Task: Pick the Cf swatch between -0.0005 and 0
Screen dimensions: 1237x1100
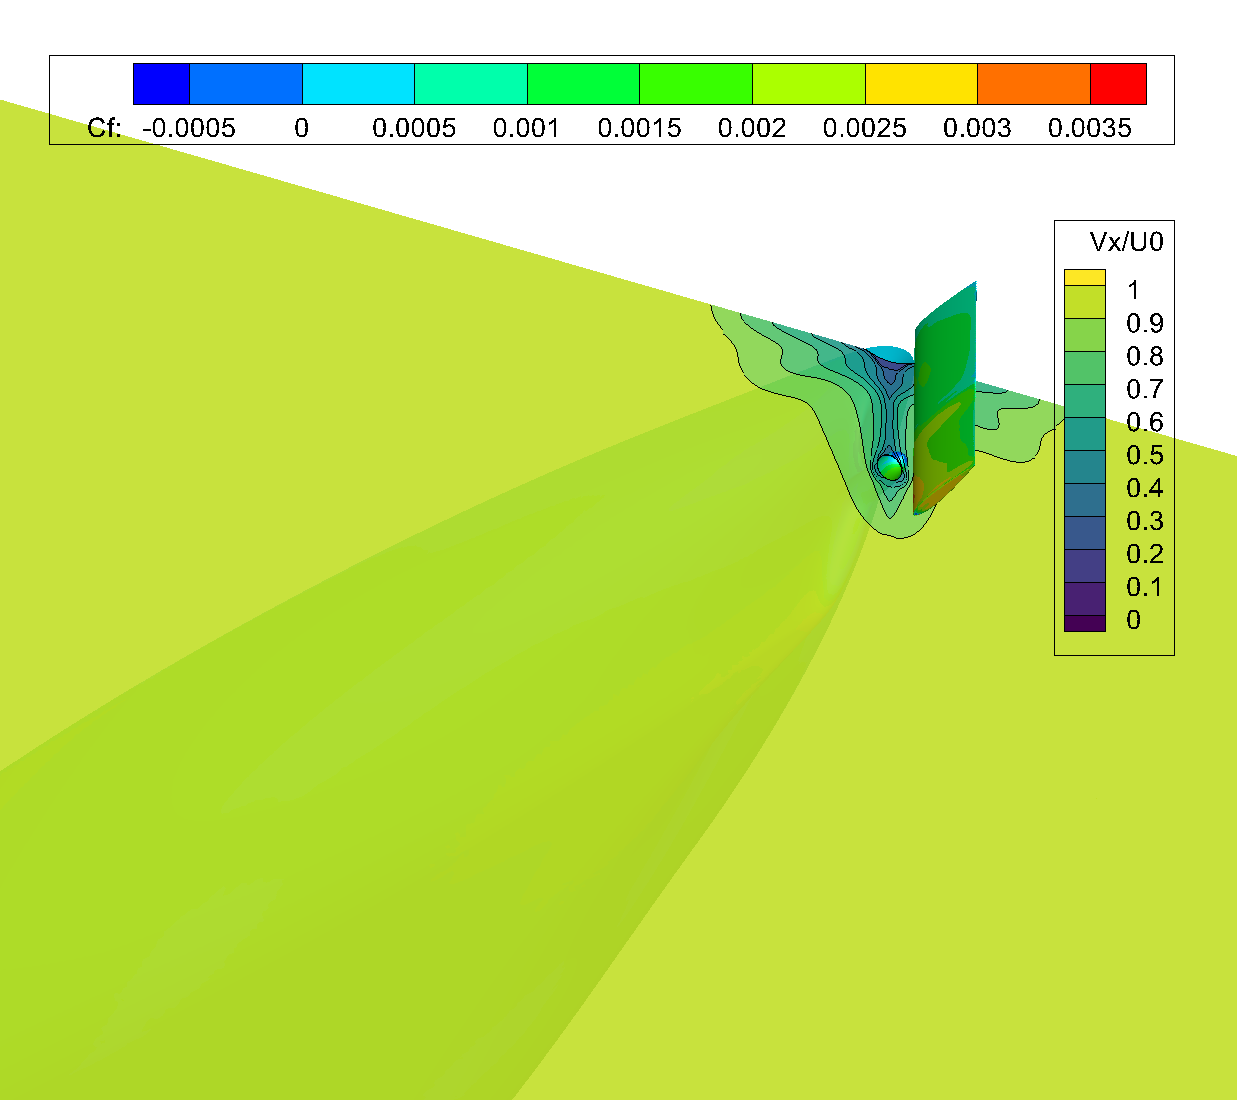Action: [246, 84]
